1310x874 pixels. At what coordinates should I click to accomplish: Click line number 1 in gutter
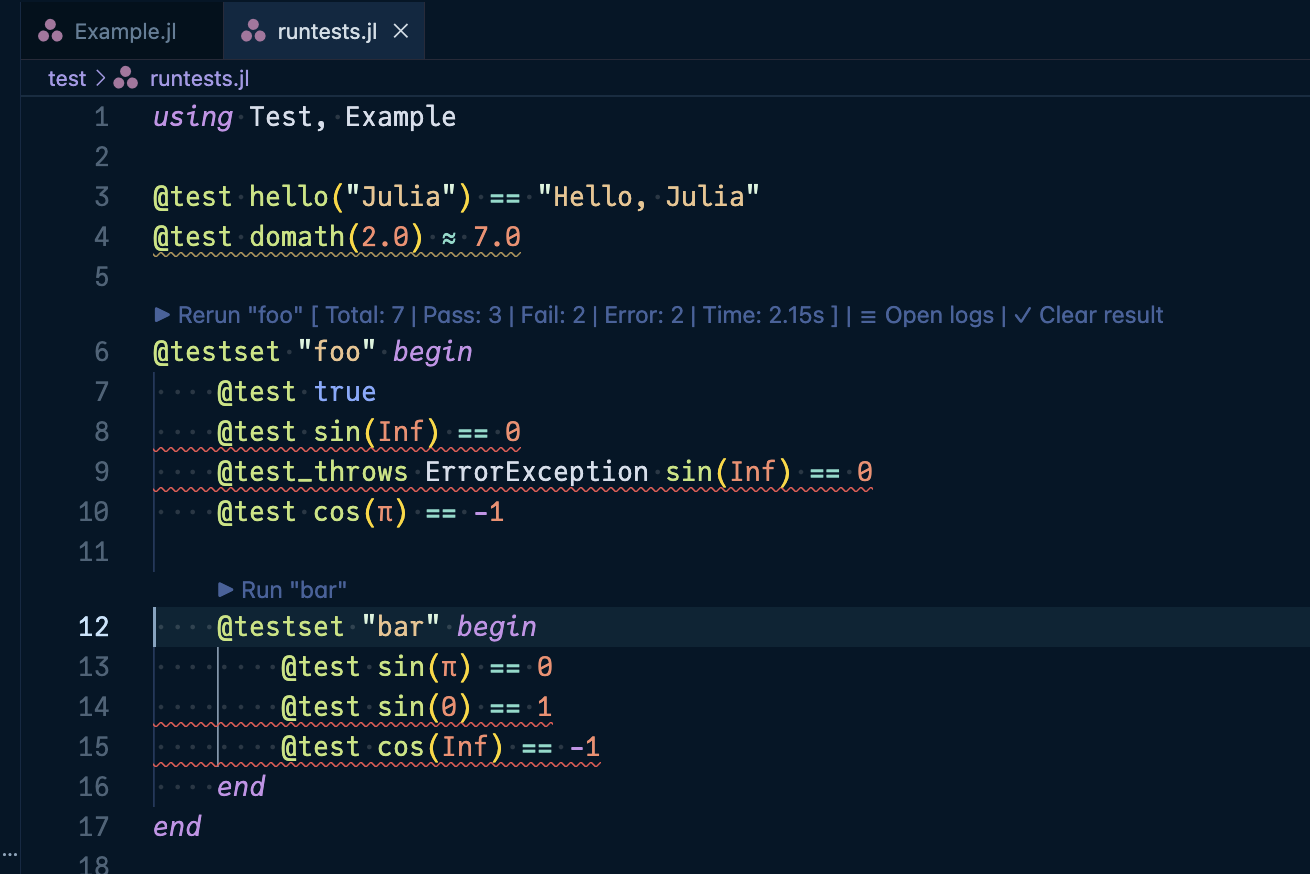(x=101, y=117)
